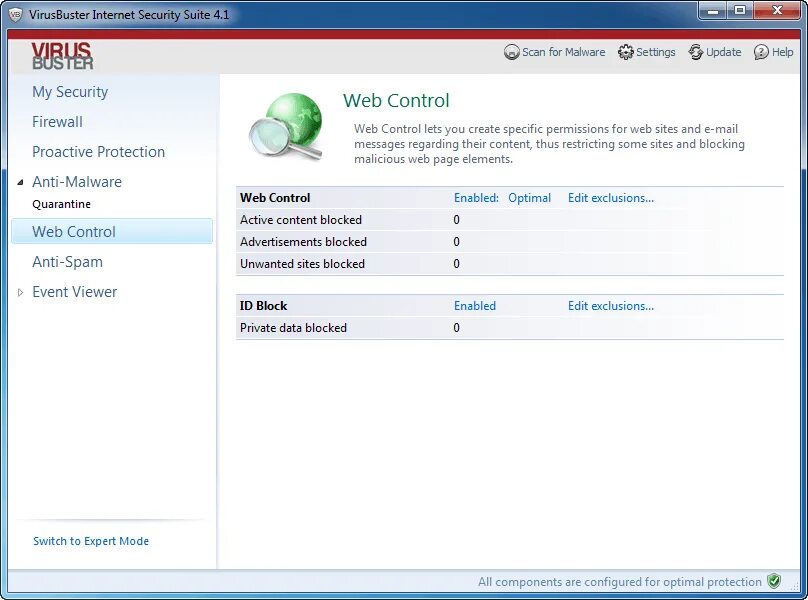
Task: Select Anti-Malware in sidebar
Action: click(x=77, y=181)
